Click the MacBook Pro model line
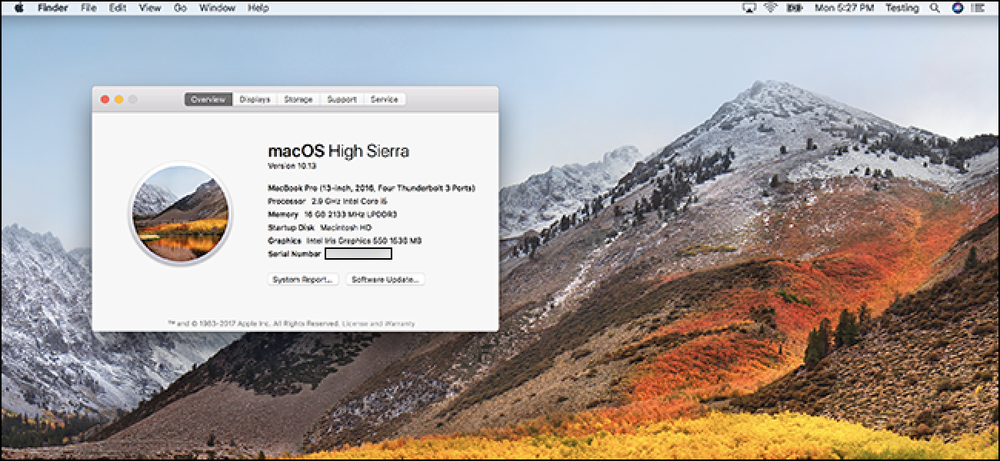This screenshot has height=461, width=1000. pos(372,188)
